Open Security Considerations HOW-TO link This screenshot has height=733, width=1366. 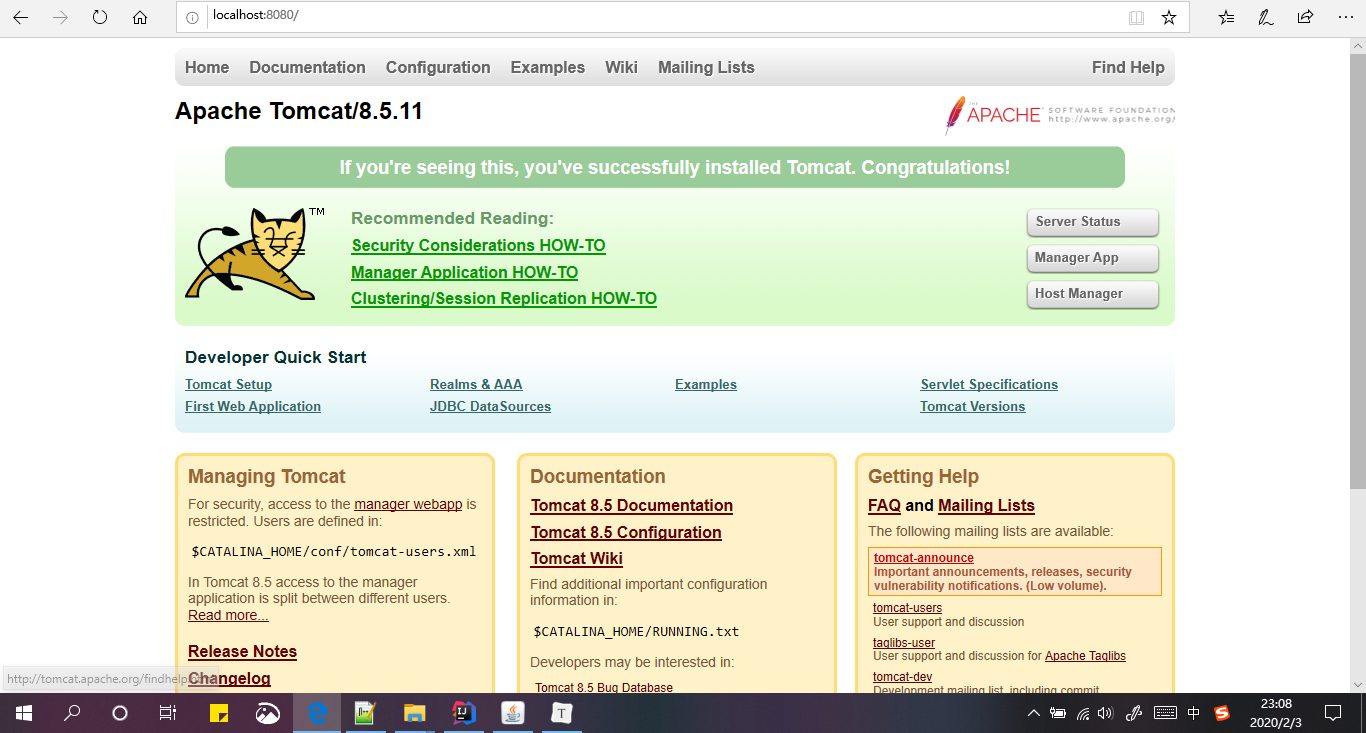click(x=478, y=246)
